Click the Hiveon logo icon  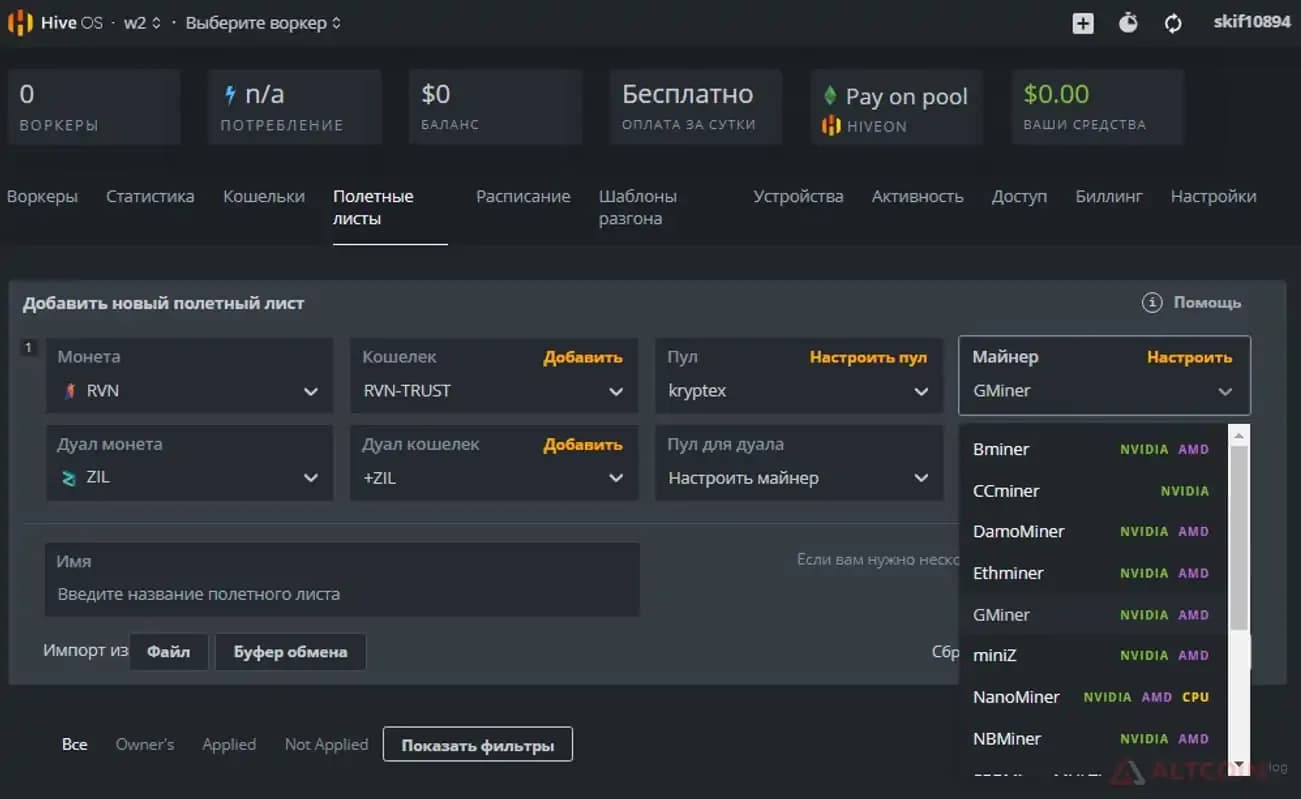pos(831,126)
